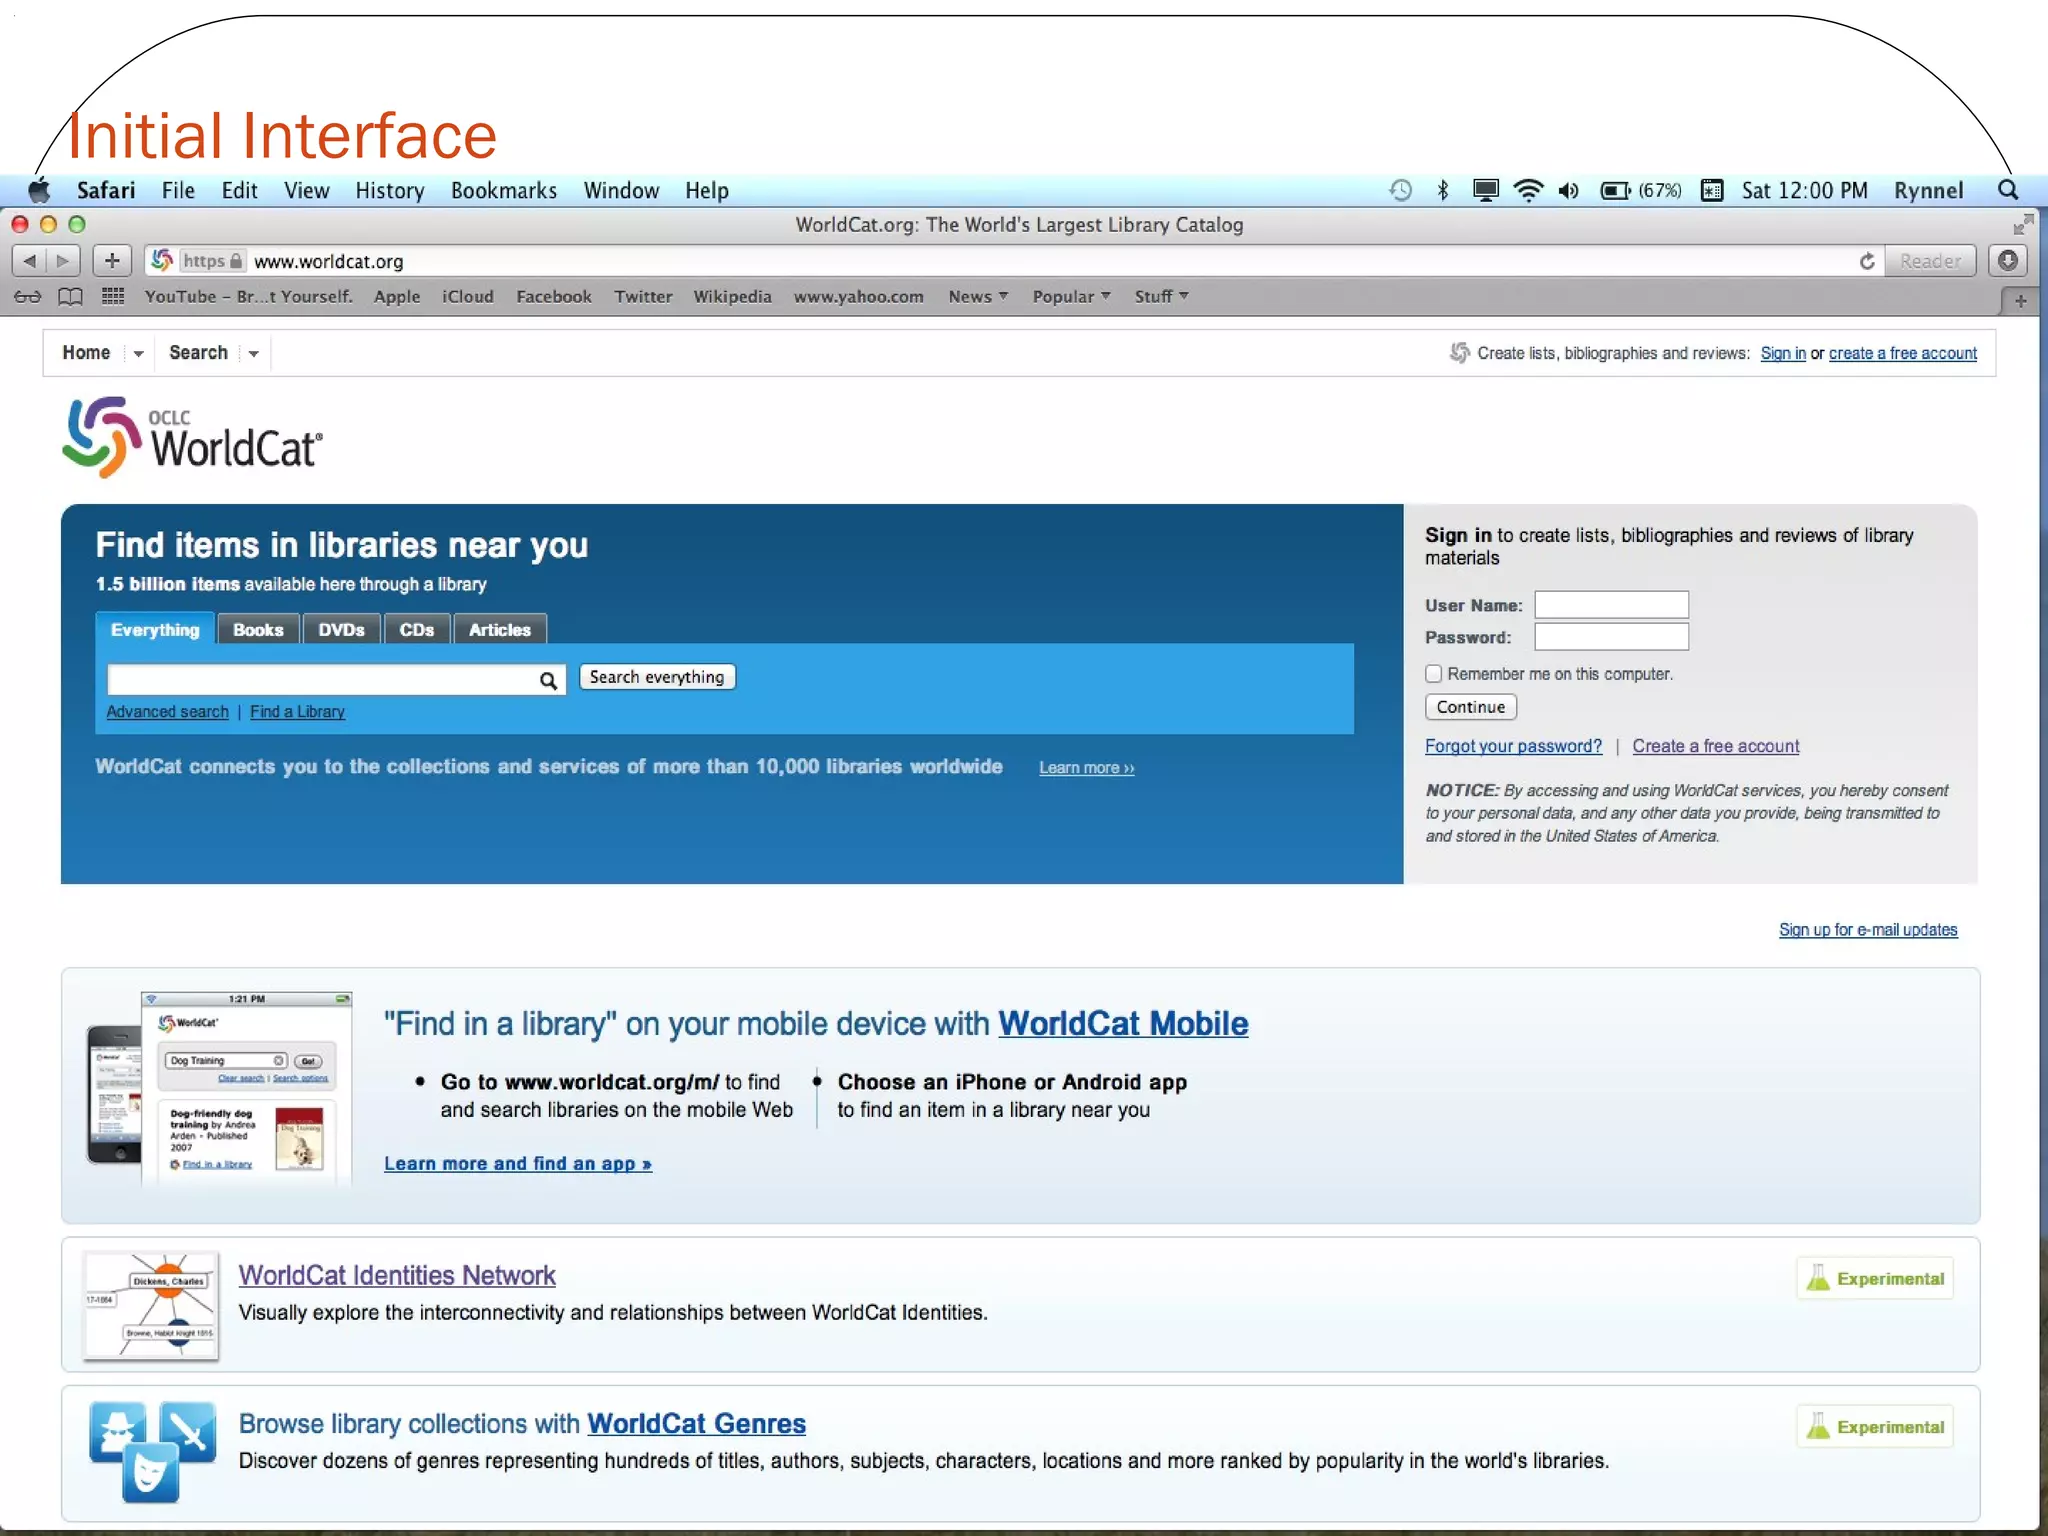
Task: Go back with Safari back arrow
Action: 29,261
